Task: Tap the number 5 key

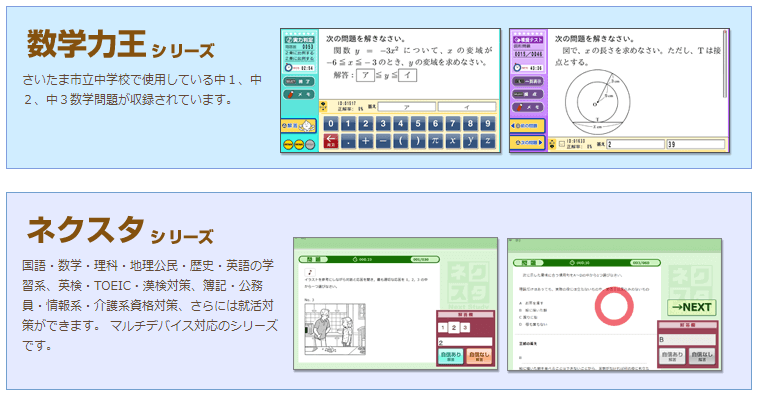Action: coord(418,124)
